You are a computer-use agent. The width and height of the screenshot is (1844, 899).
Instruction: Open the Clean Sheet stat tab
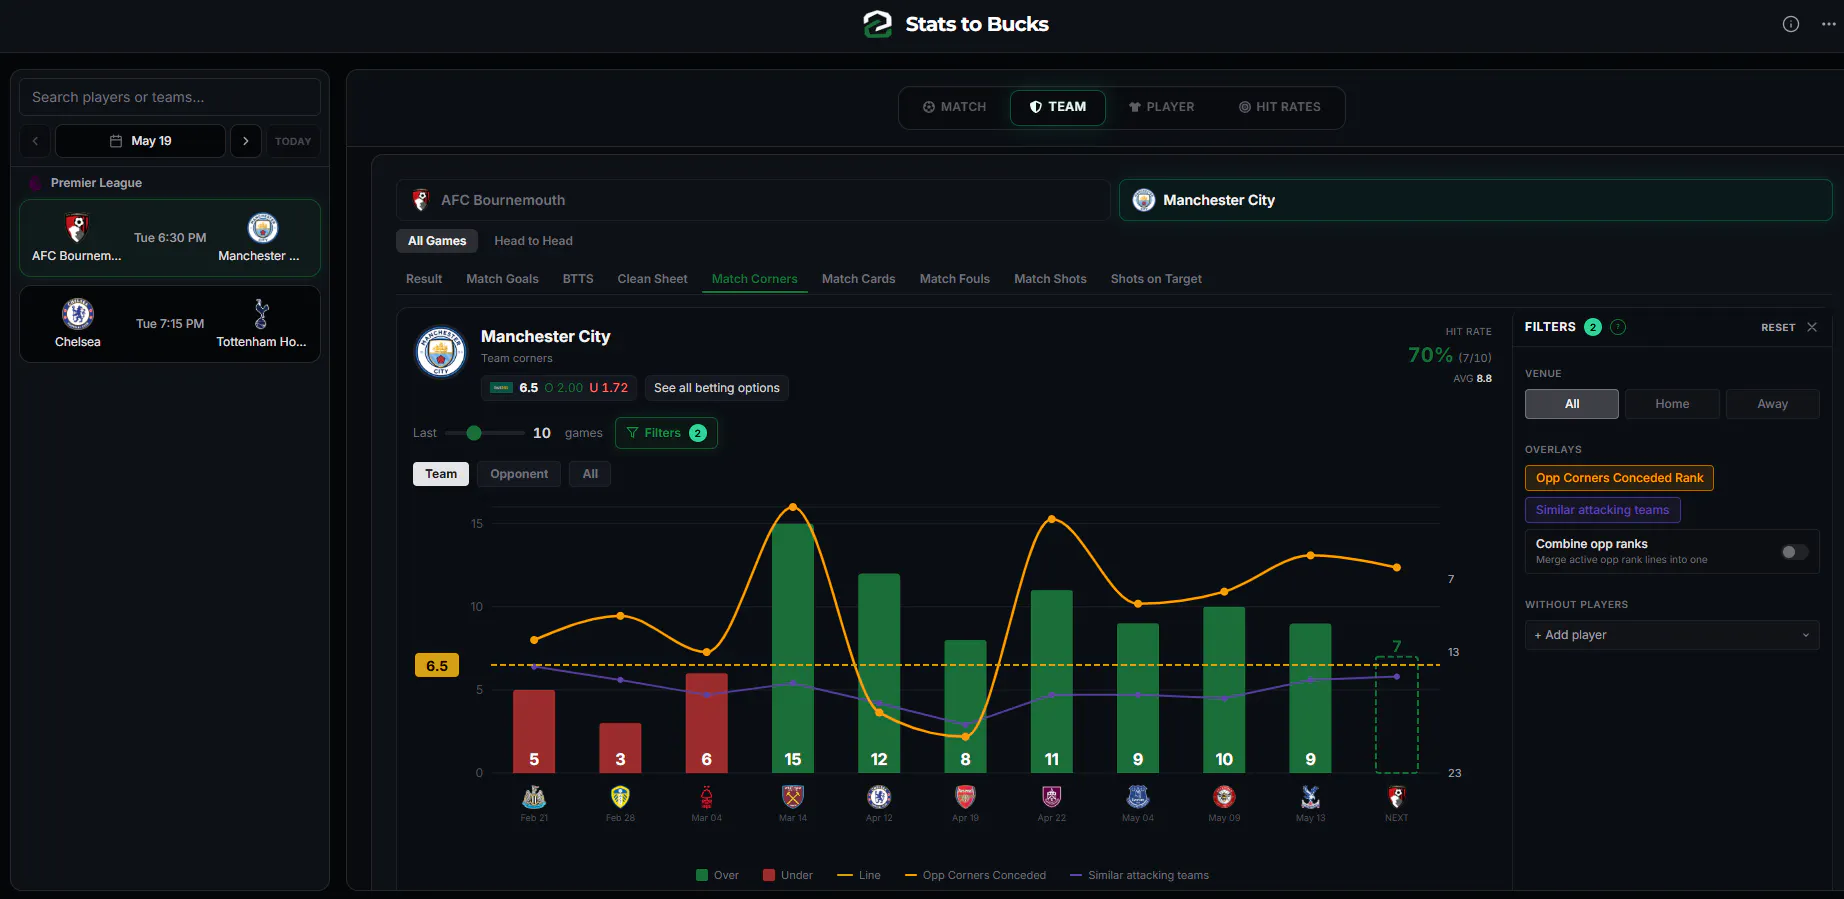point(652,279)
